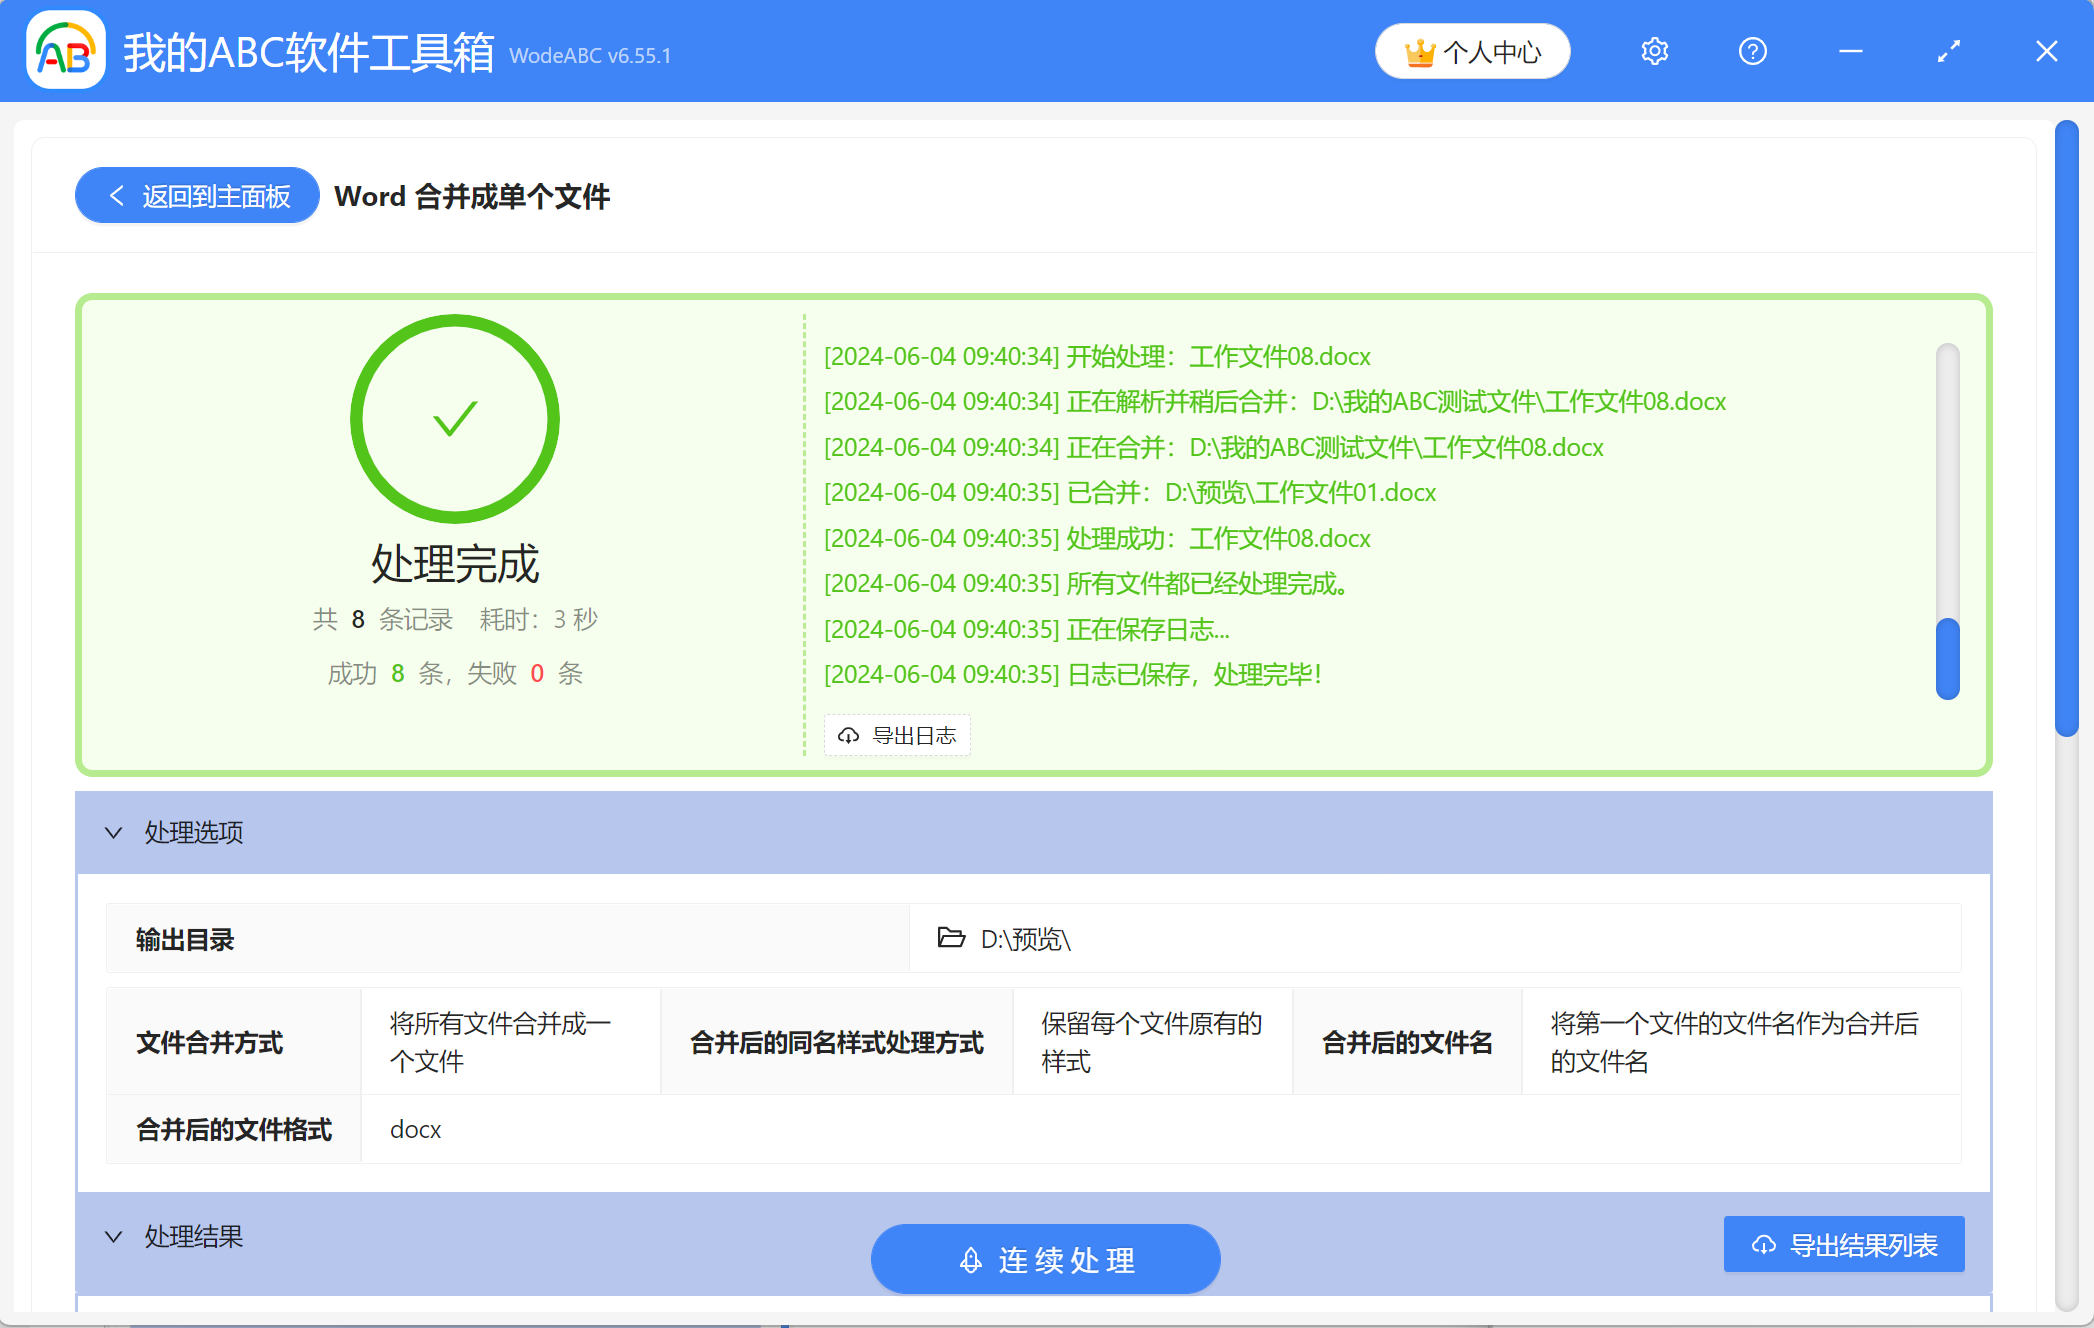The image size is (2094, 1328).
Task: Click the log panel scrollbar thumb
Action: click(x=1947, y=659)
